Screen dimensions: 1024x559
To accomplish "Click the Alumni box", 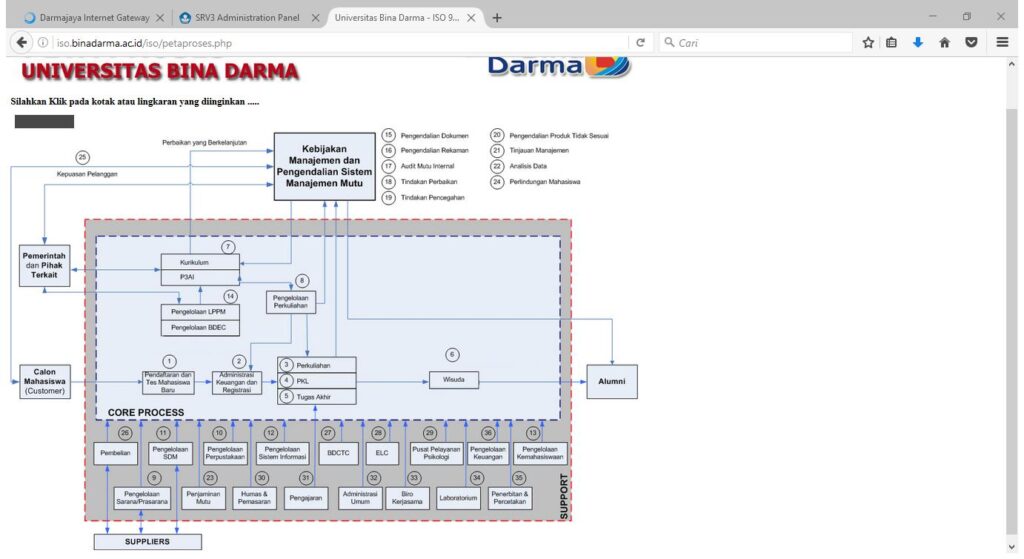I will point(612,381).
